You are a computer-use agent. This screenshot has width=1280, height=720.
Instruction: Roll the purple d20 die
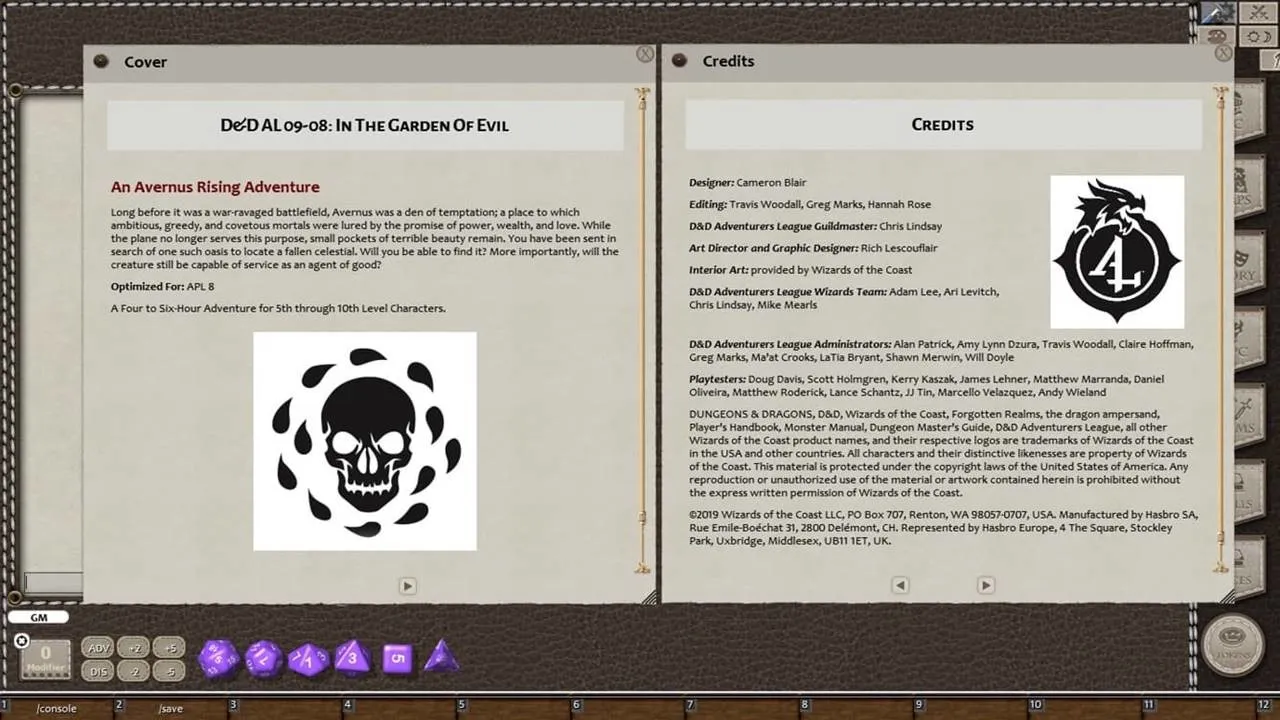(218, 659)
